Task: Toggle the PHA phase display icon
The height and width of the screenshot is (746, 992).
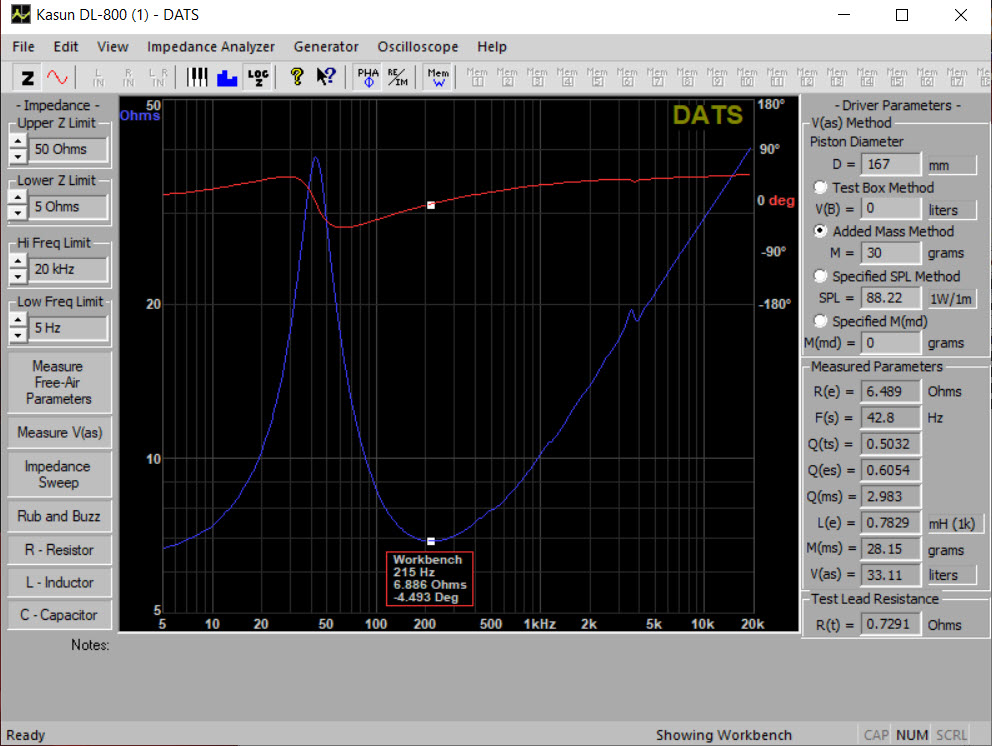Action: pos(368,77)
